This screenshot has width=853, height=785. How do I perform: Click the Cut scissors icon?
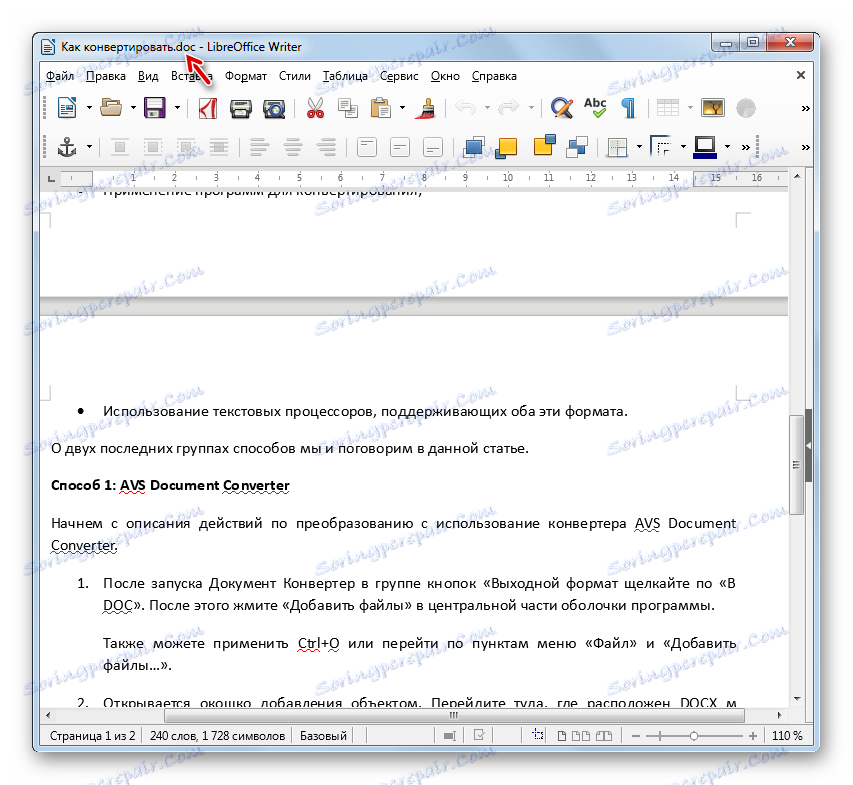coord(315,108)
